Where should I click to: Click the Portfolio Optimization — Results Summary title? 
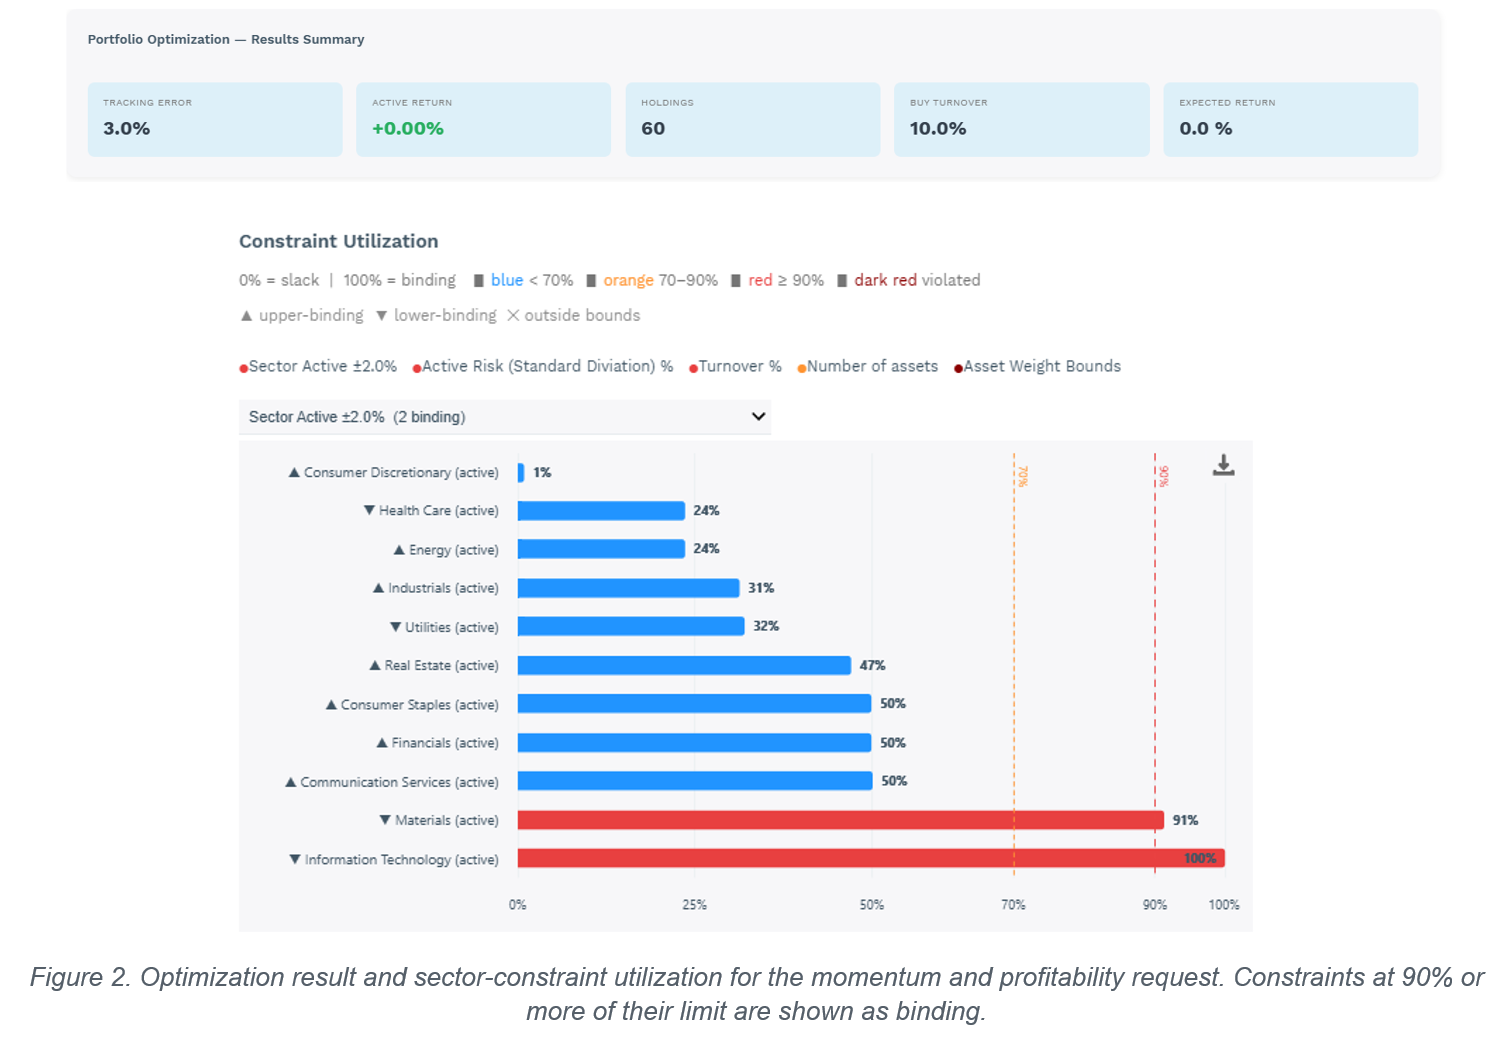[x=226, y=39]
